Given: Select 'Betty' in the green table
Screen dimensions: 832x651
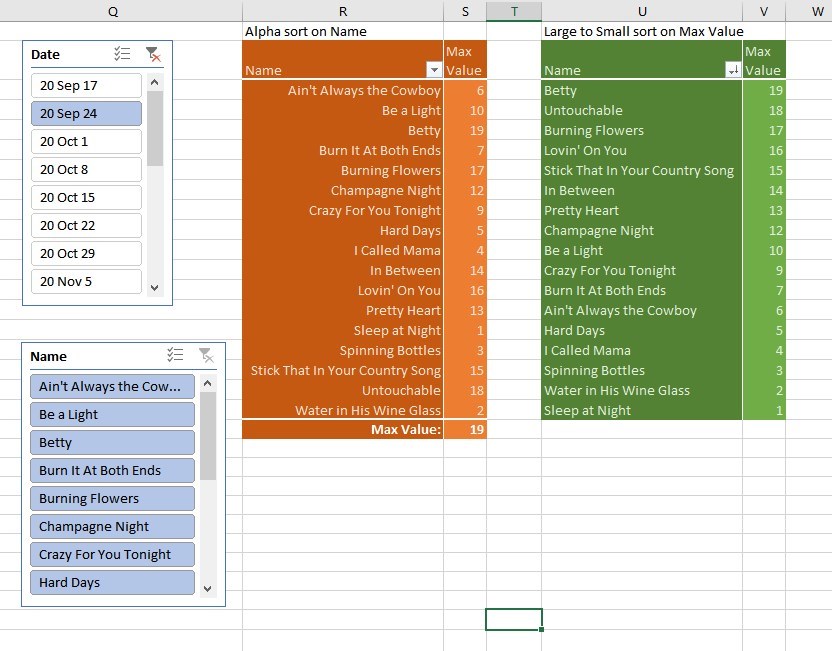Looking at the screenshot, I should tap(642, 90).
